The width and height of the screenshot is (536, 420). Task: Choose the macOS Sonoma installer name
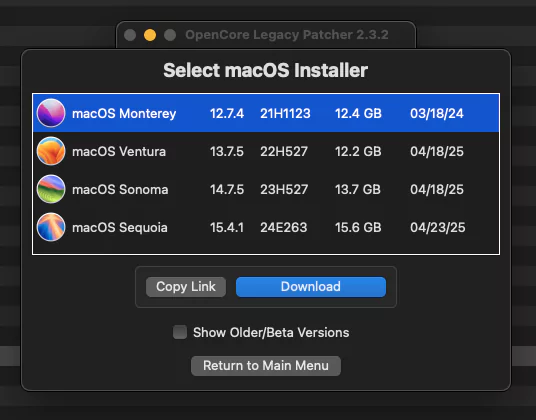[120, 189]
